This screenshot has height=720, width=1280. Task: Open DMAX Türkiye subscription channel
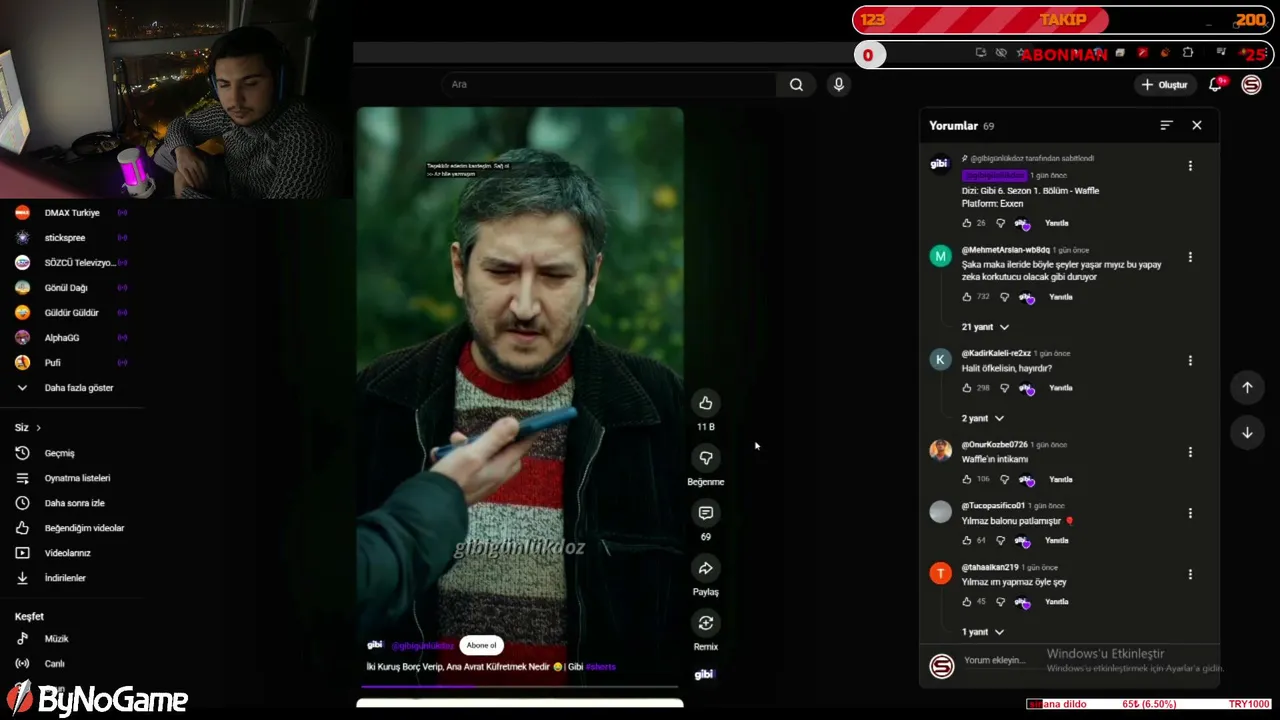(x=71, y=213)
